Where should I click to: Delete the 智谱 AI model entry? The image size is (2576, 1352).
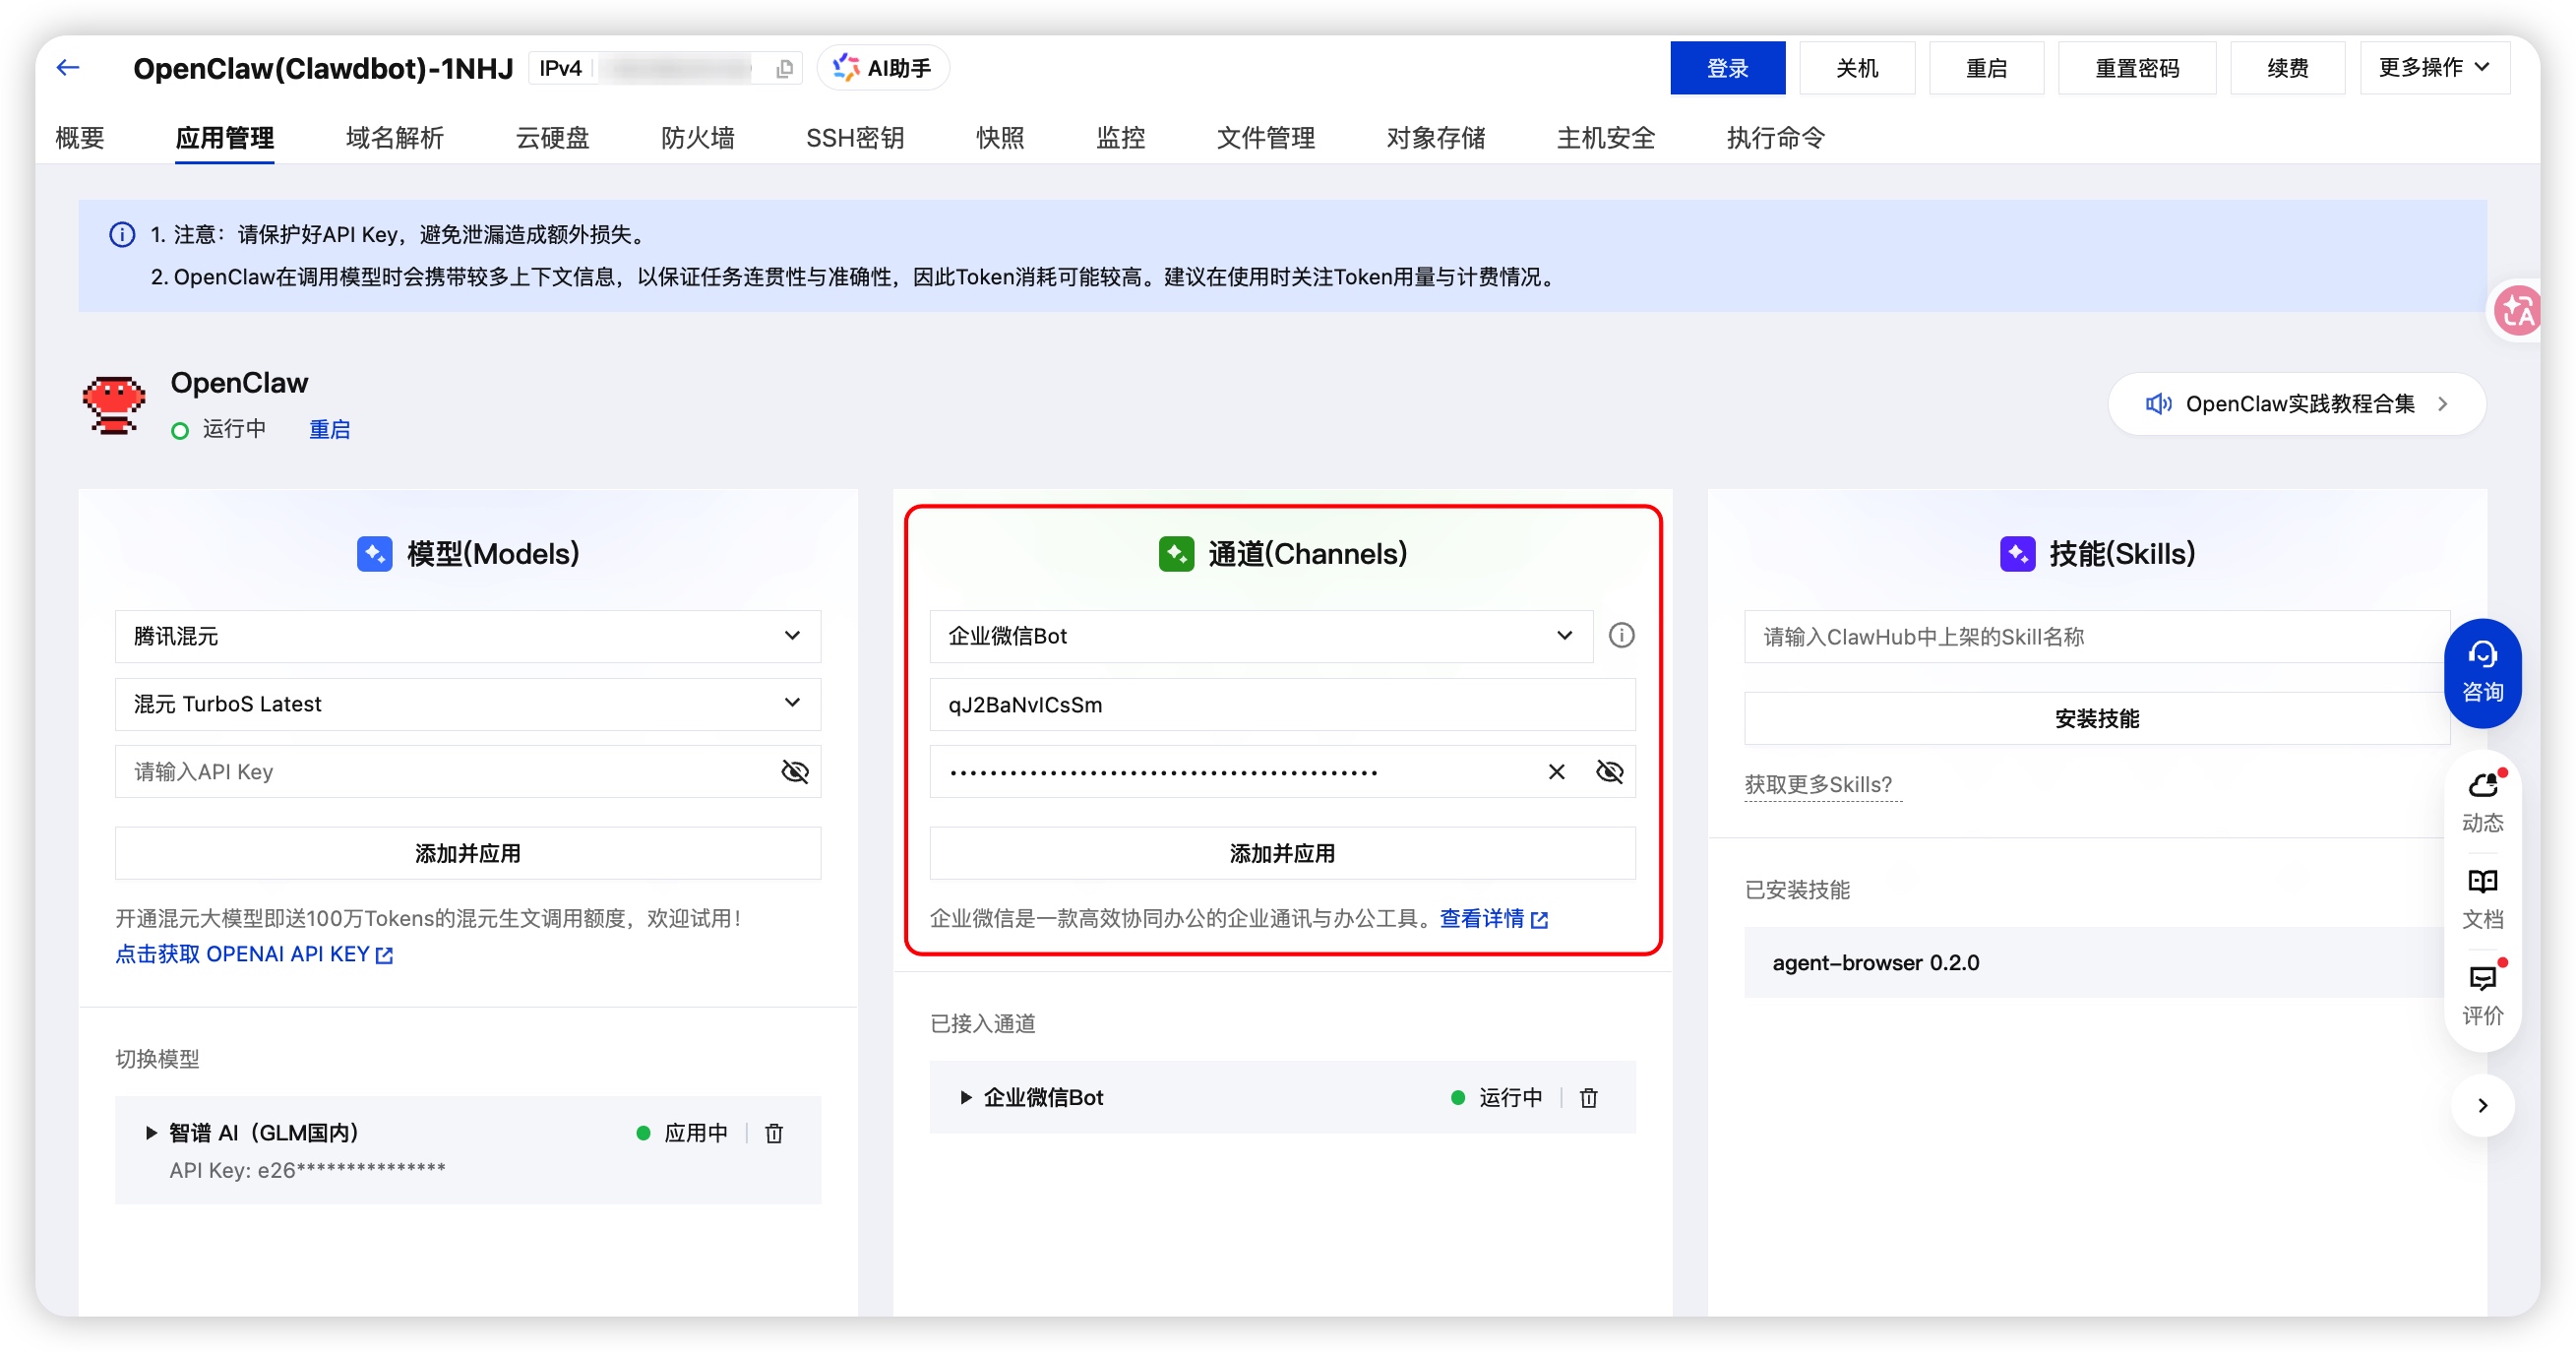773,1133
